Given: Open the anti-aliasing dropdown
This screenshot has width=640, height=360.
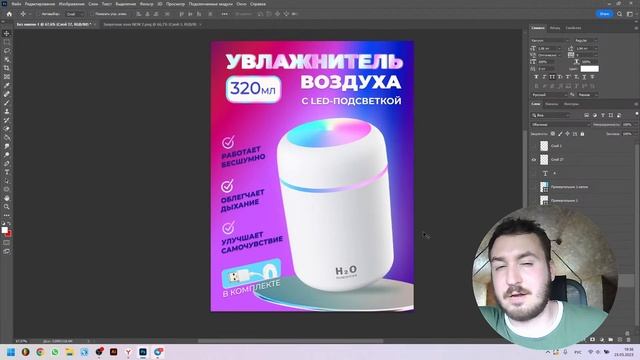Looking at the screenshot, I should [587, 95].
